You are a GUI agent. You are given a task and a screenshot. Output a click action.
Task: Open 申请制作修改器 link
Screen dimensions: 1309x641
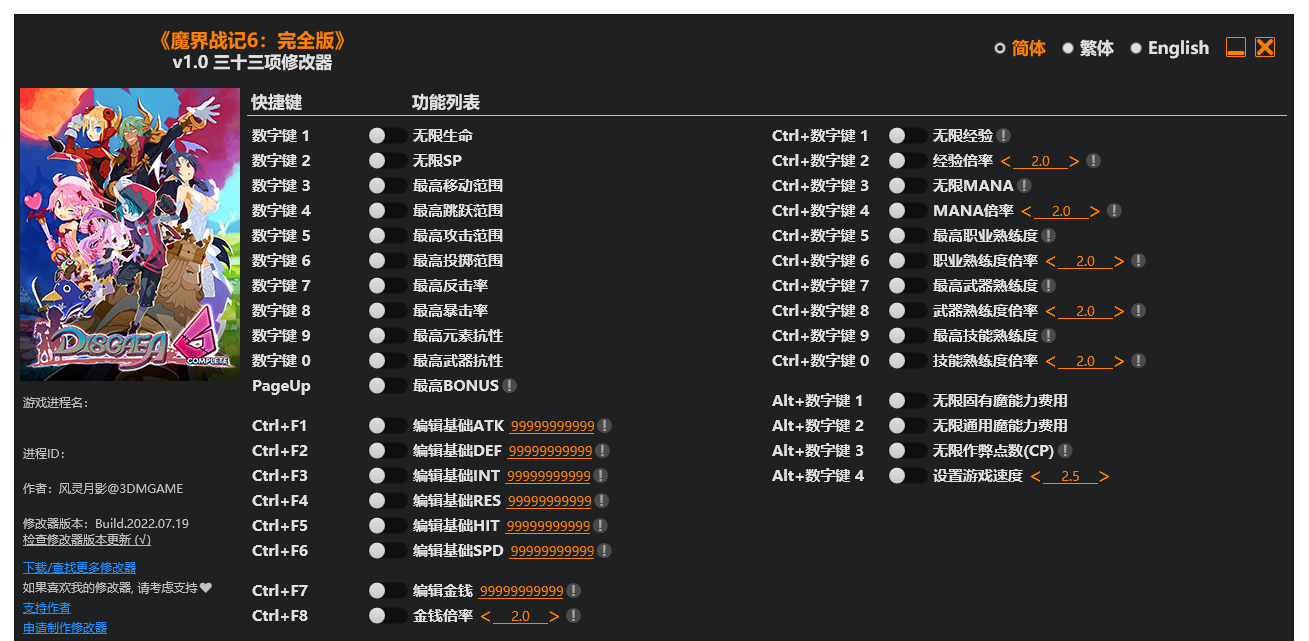tap(65, 627)
